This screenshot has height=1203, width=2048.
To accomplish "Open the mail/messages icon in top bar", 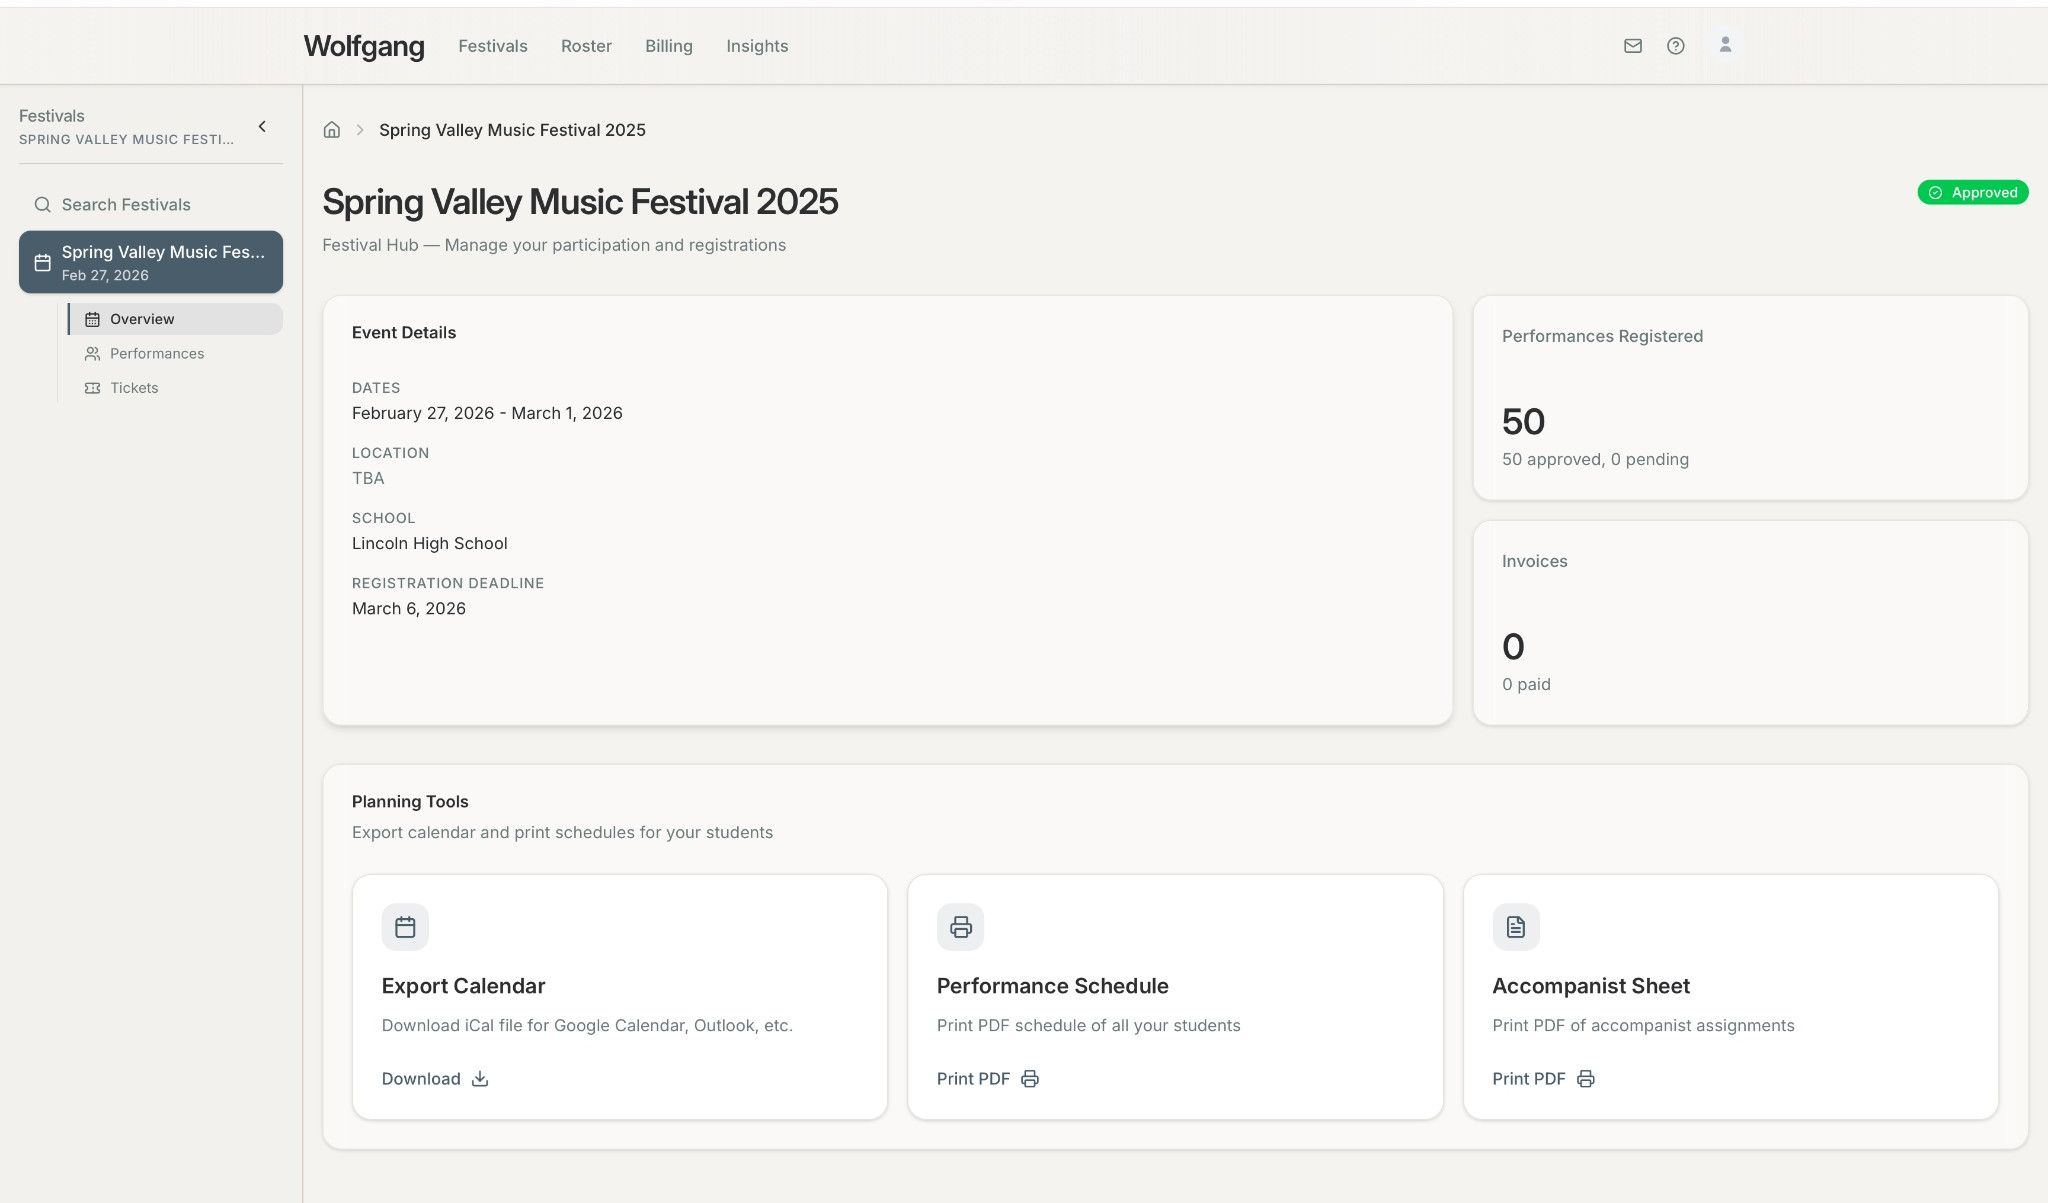I will (x=1632, y=45).
